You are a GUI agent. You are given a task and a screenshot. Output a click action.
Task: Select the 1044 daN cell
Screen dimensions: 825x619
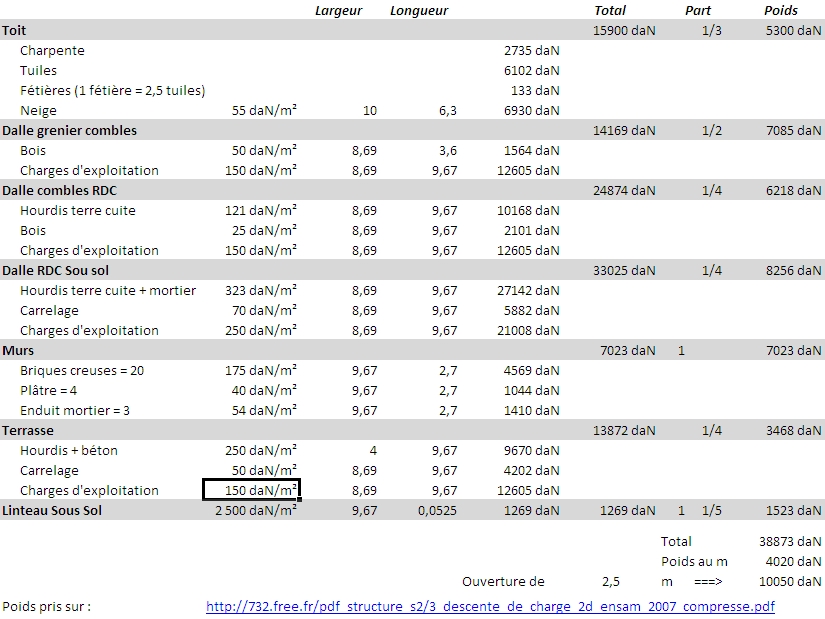click(x=531, y=391)
